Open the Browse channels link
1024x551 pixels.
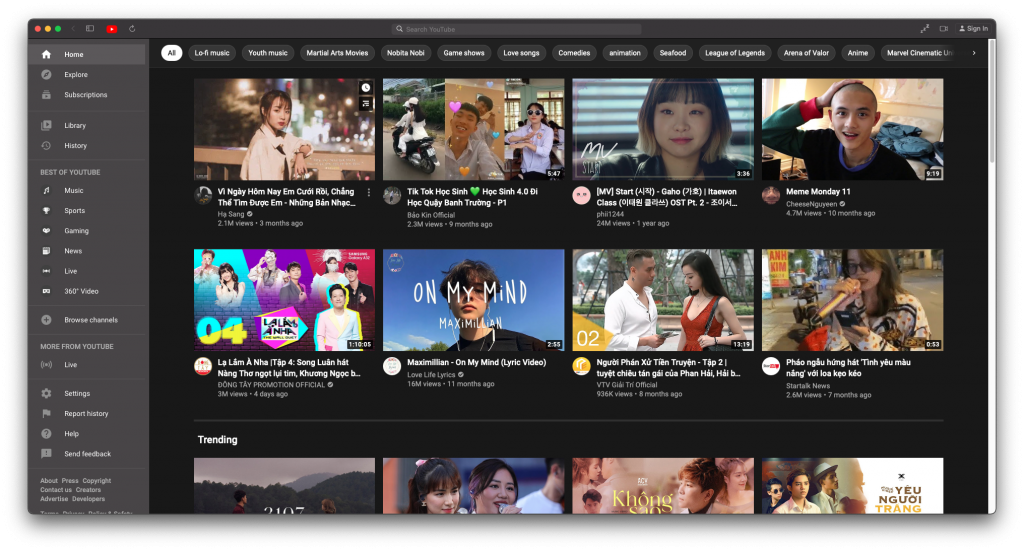pos(90,320)
